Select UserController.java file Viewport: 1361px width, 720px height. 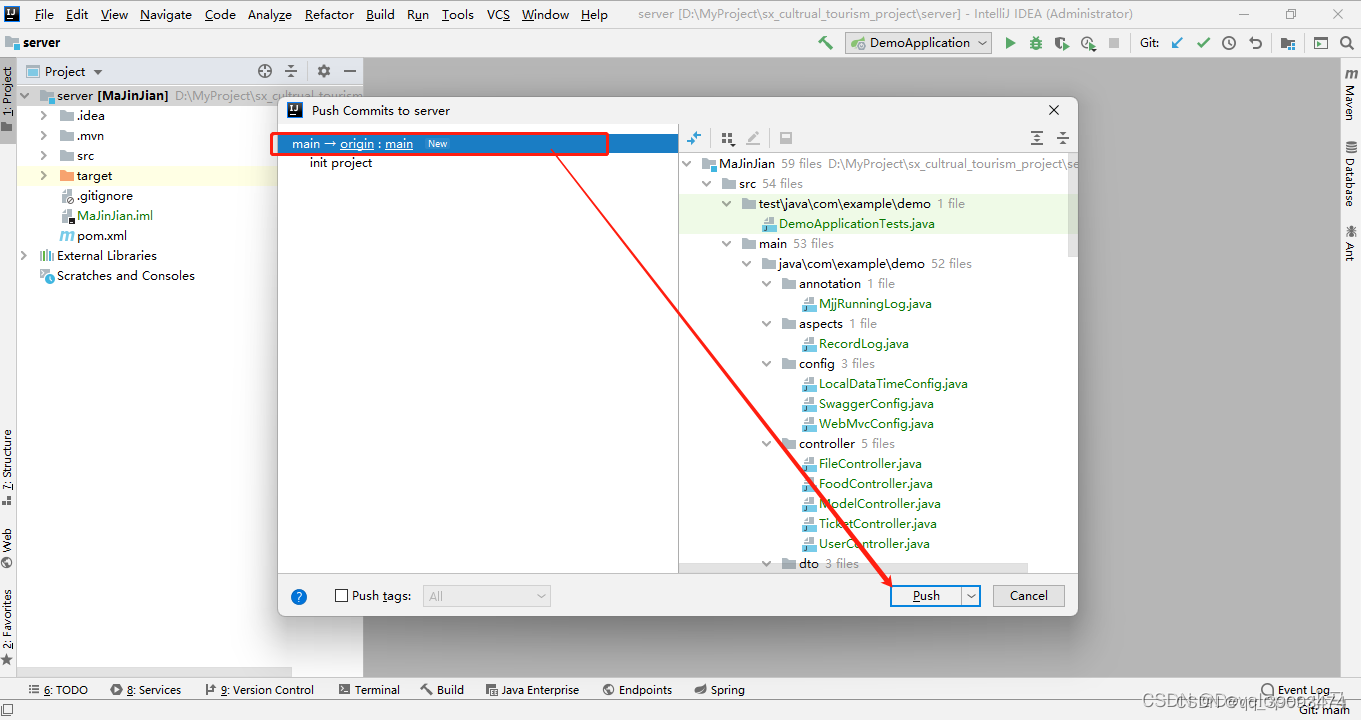[874, 544]
